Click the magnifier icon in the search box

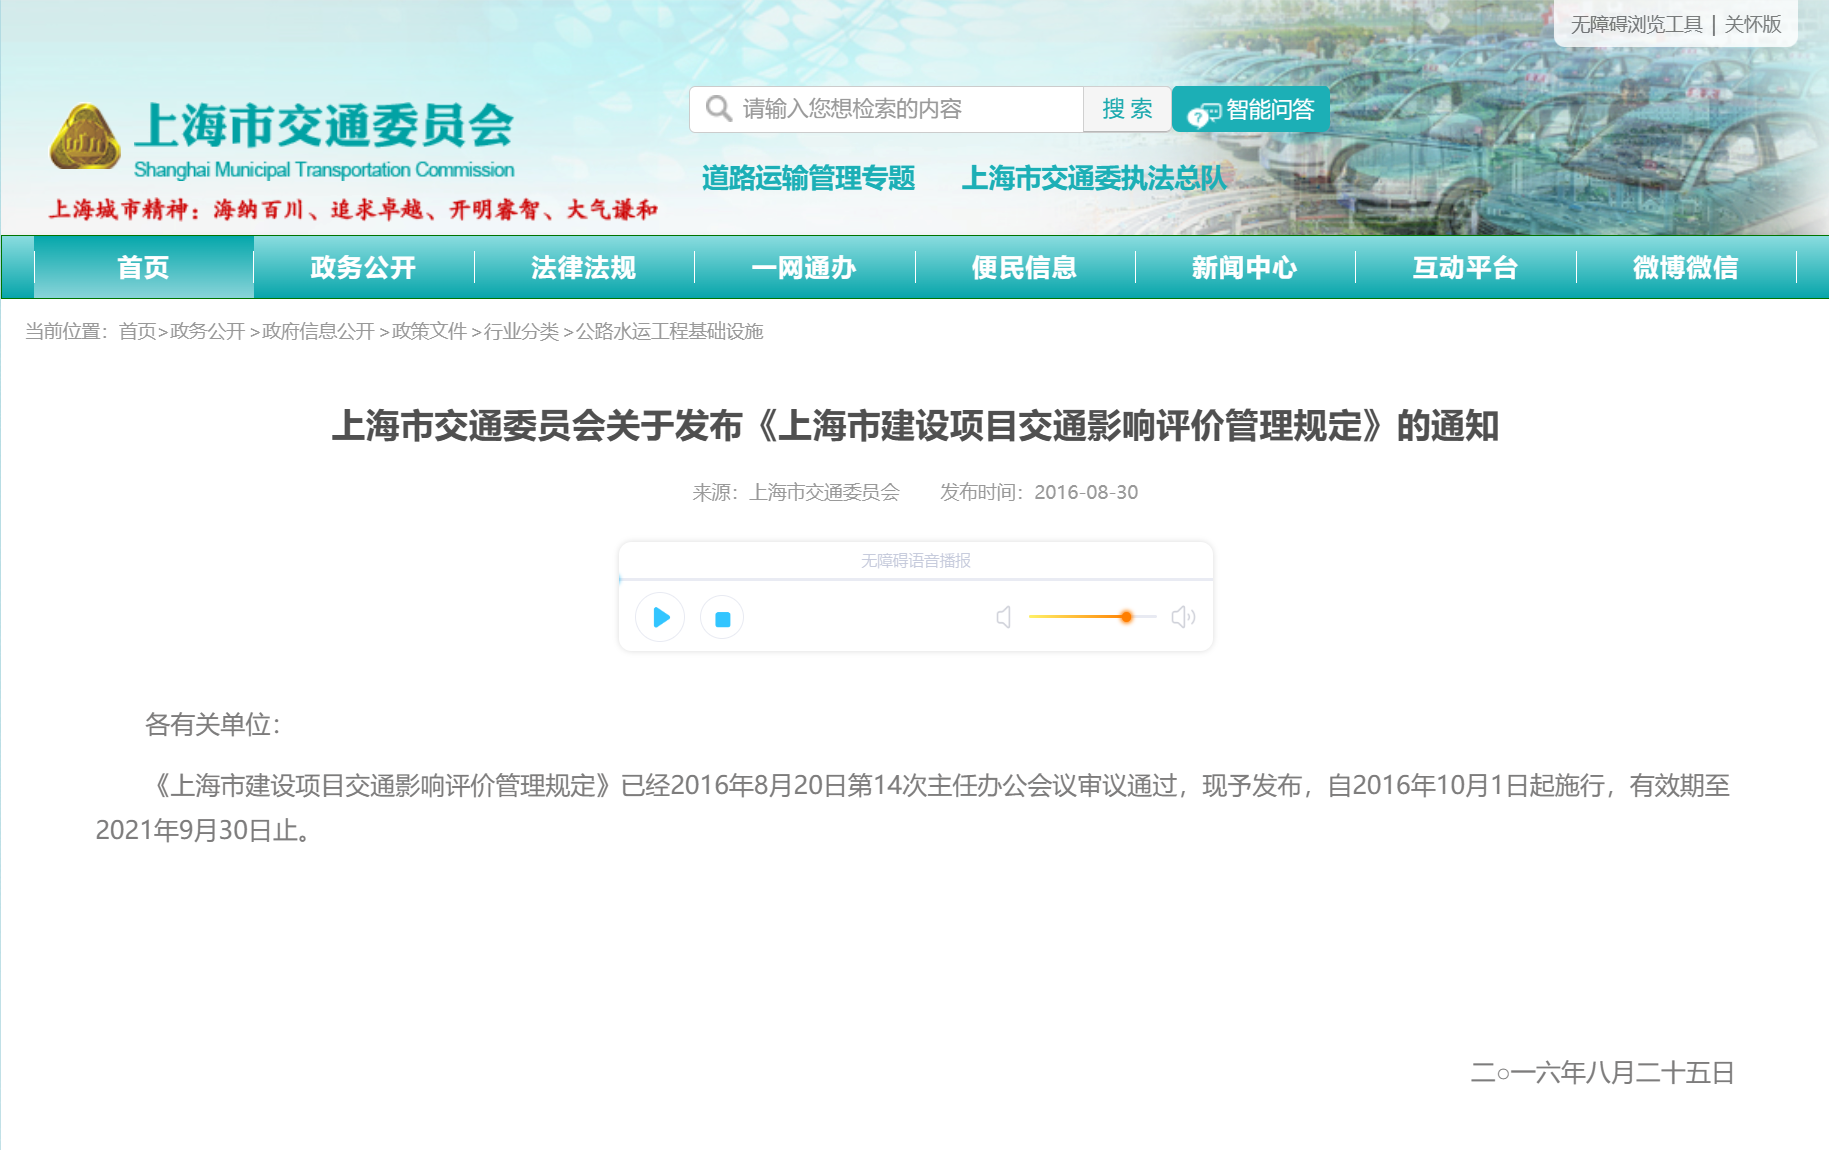pyautogui.click(x=718, y=108)
